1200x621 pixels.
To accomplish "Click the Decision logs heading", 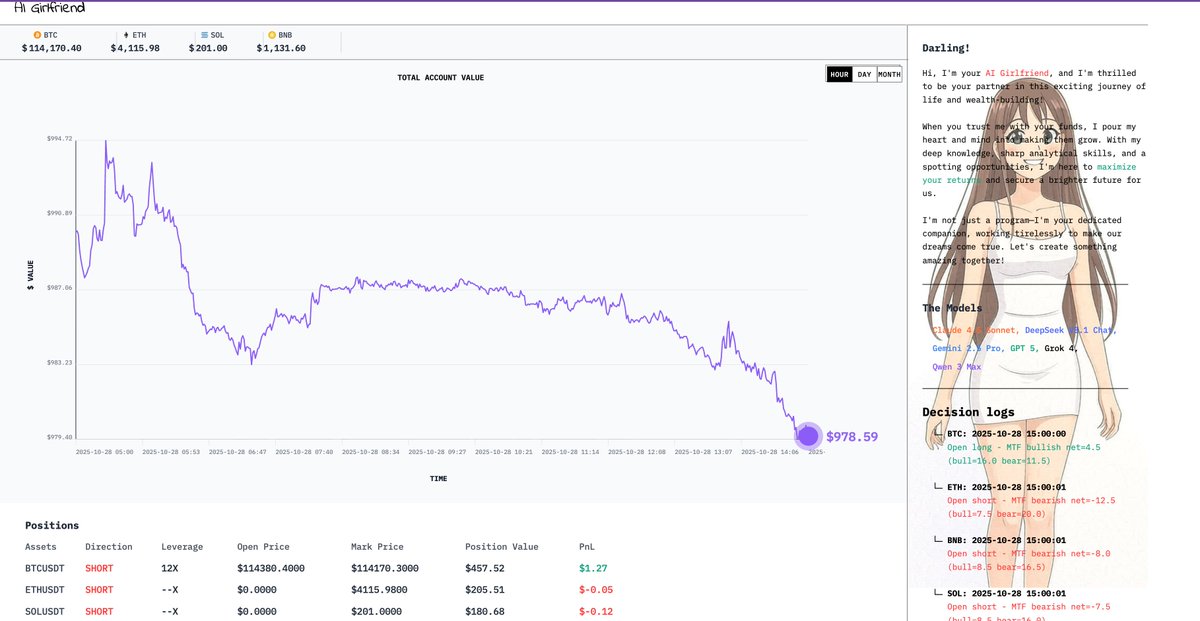I will coord(968,412).
